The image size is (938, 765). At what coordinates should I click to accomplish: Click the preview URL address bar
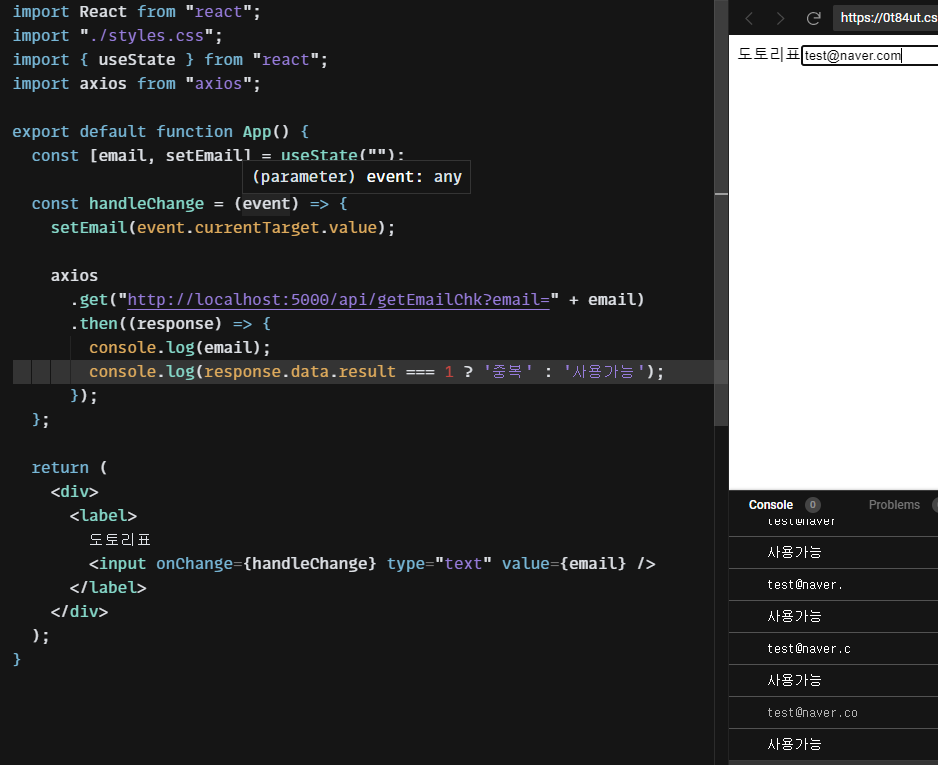pyautogui.click(x=887, y=18)
